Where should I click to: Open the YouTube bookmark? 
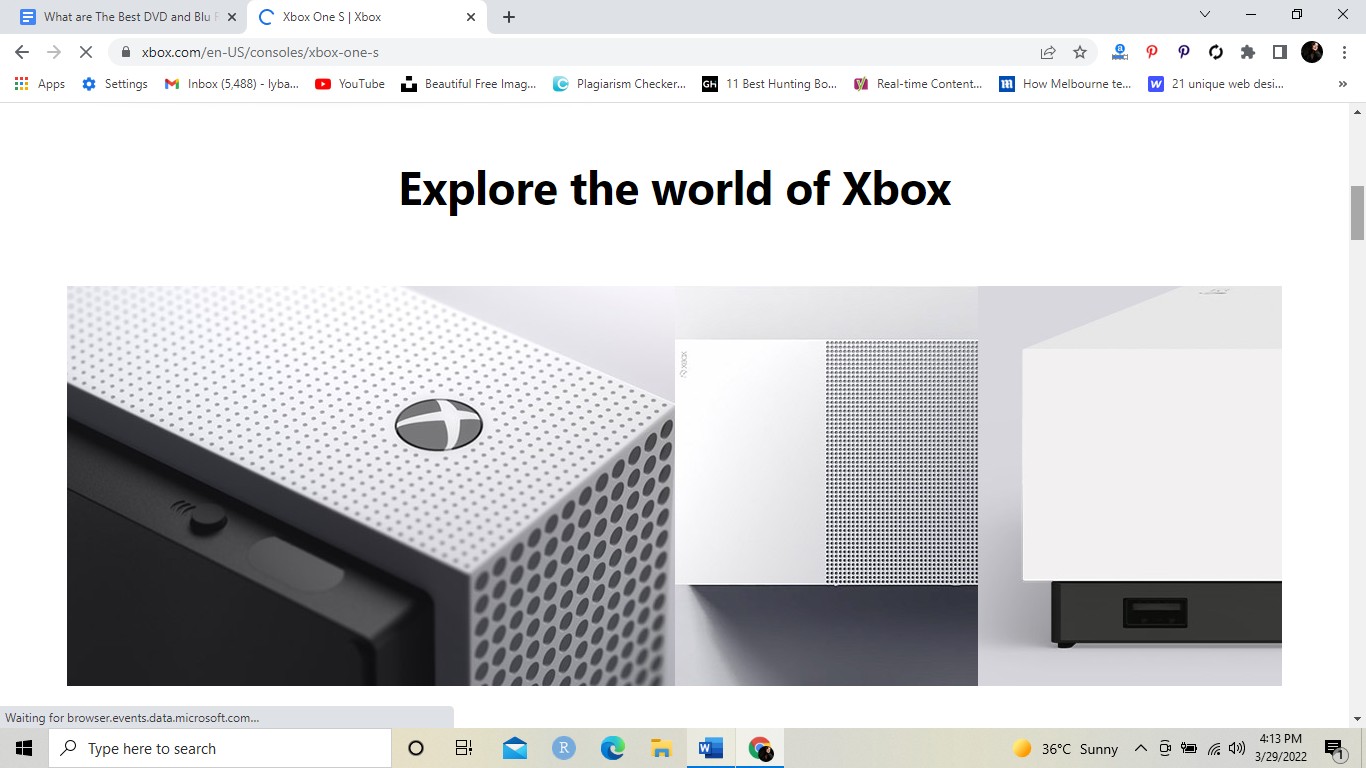coord(350,84)
